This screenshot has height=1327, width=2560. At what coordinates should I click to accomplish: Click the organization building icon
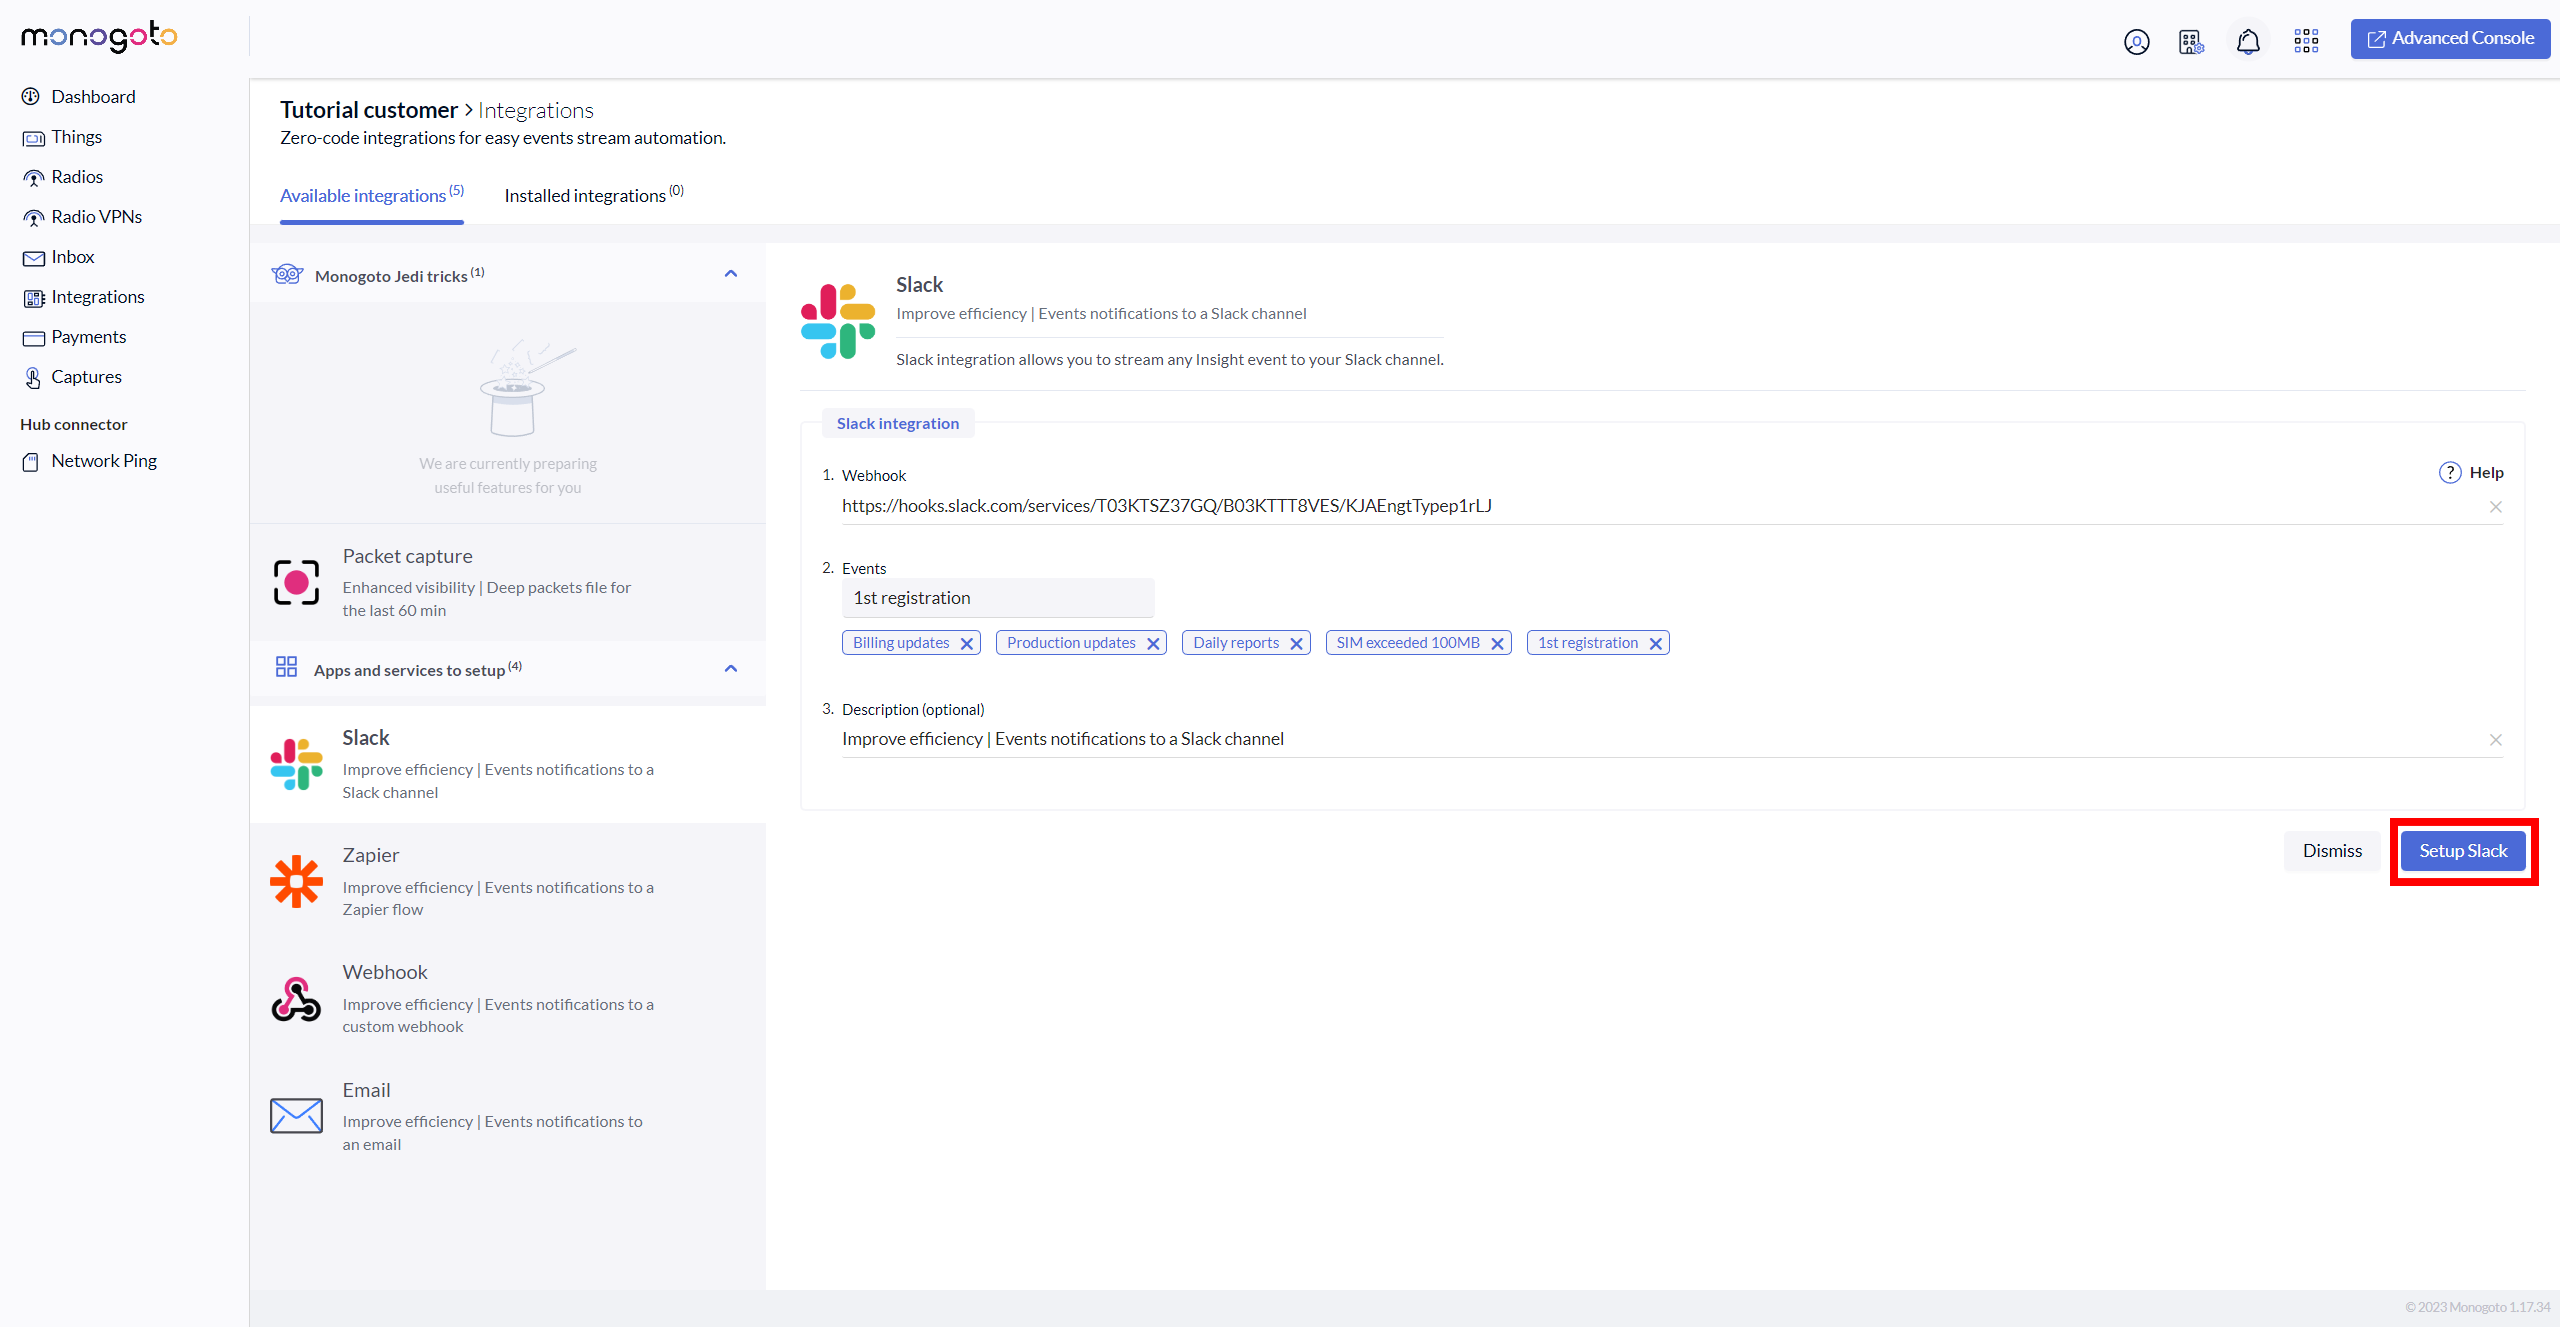[x=2191, y=41]
